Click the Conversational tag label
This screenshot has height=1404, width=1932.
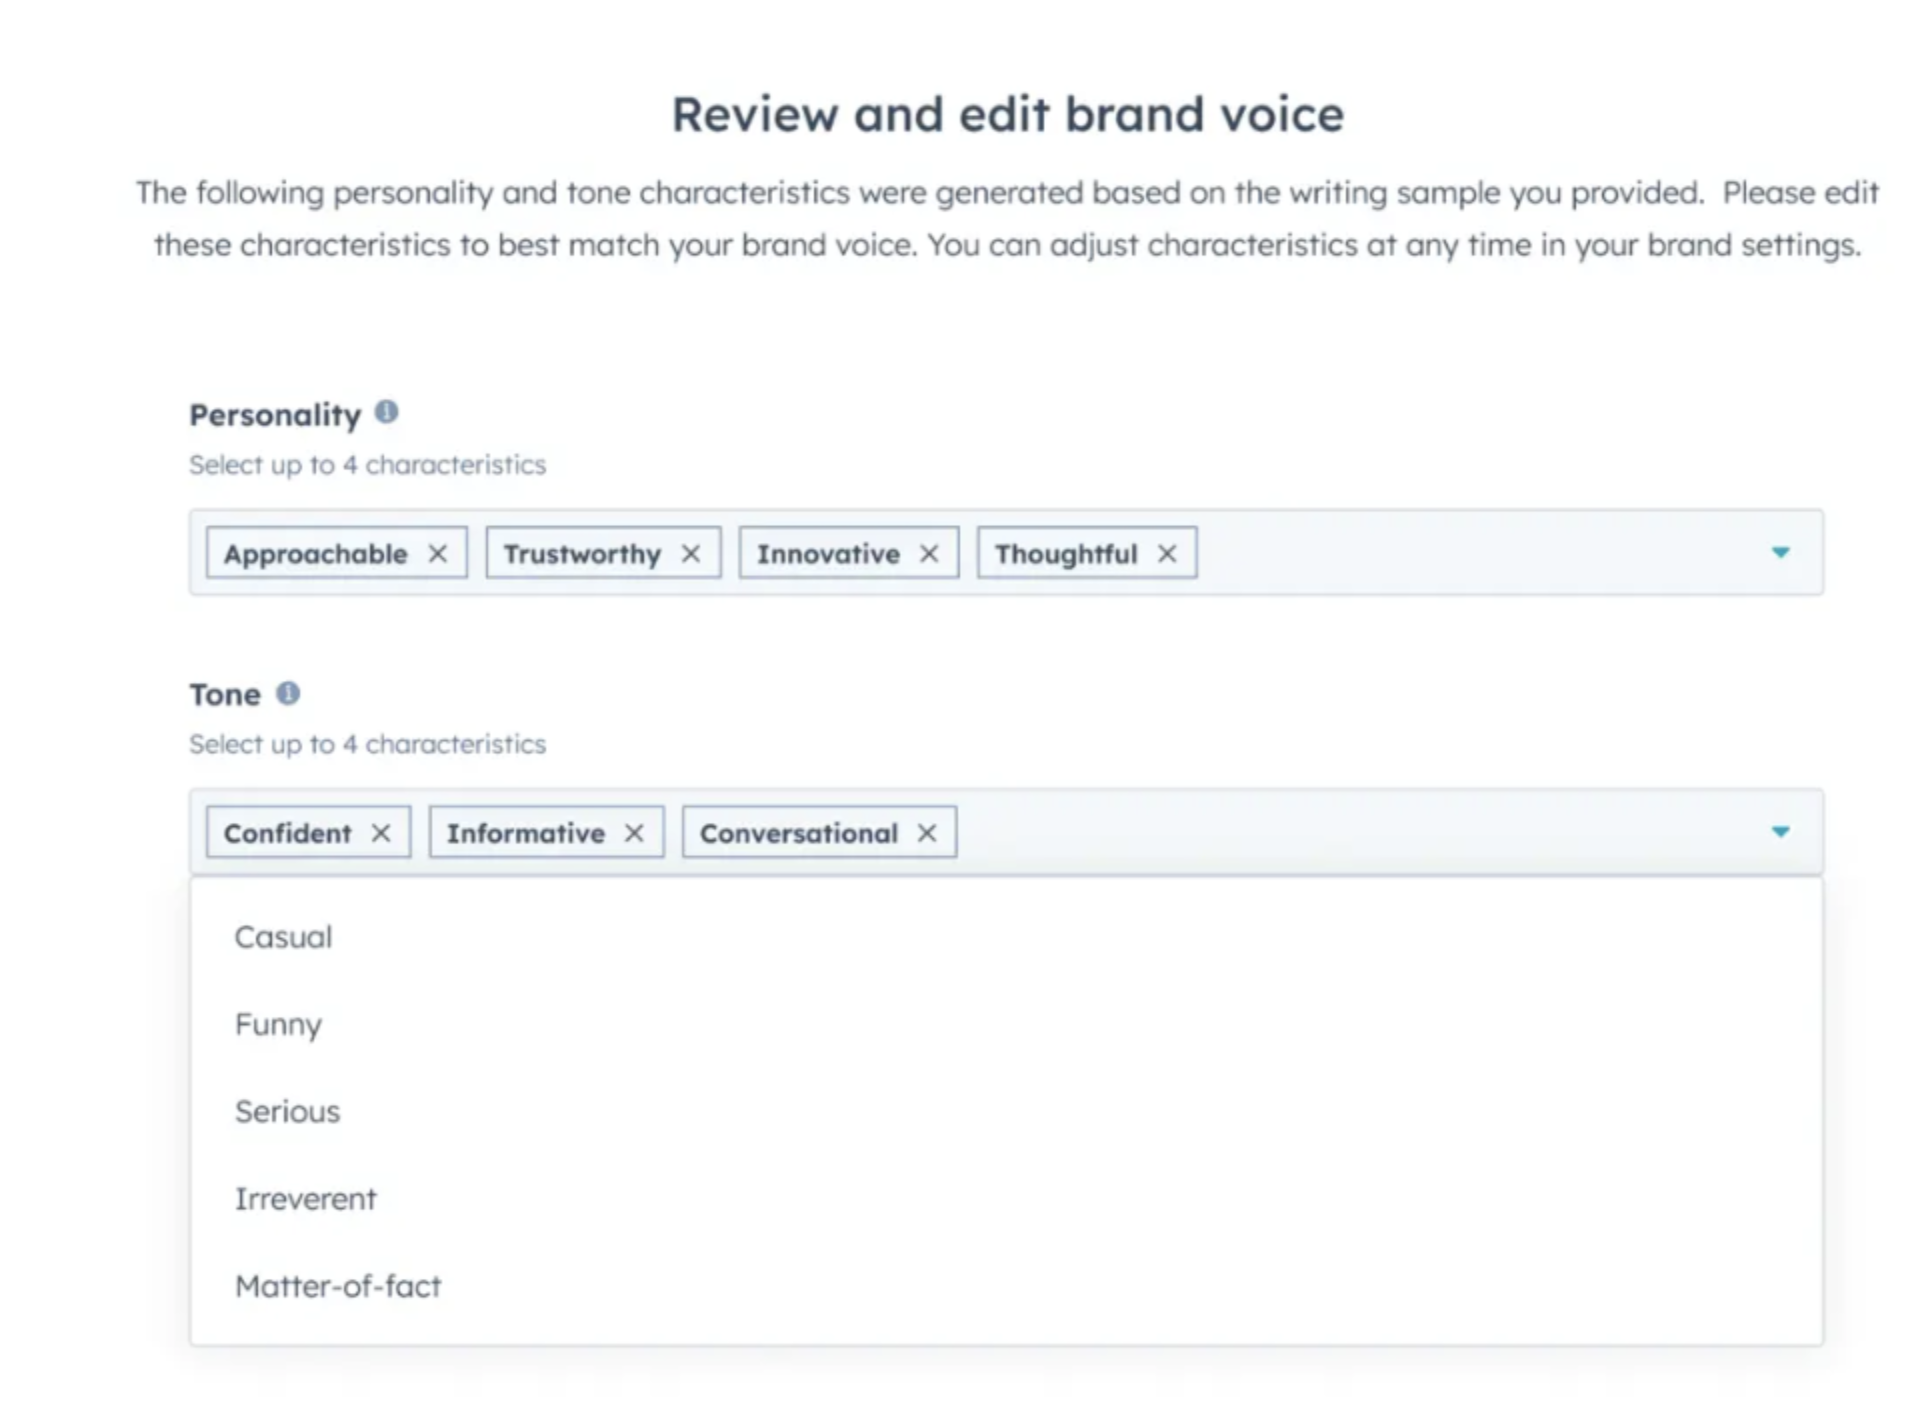coord(799,833)
